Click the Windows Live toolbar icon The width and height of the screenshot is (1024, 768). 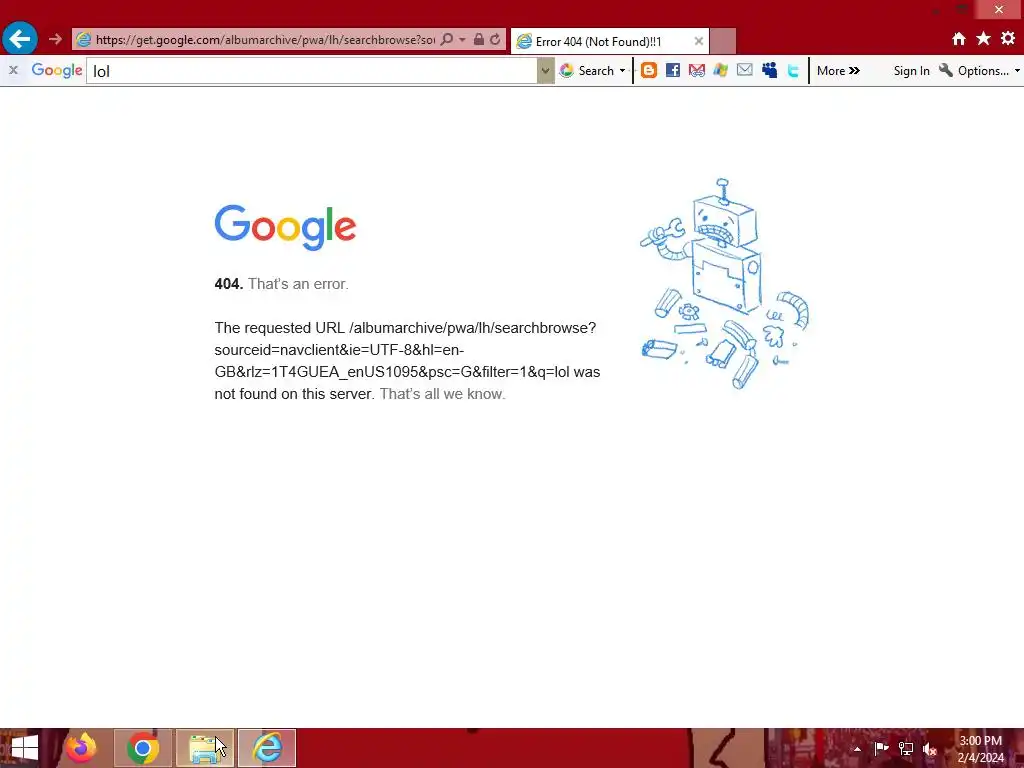(720, 71)
